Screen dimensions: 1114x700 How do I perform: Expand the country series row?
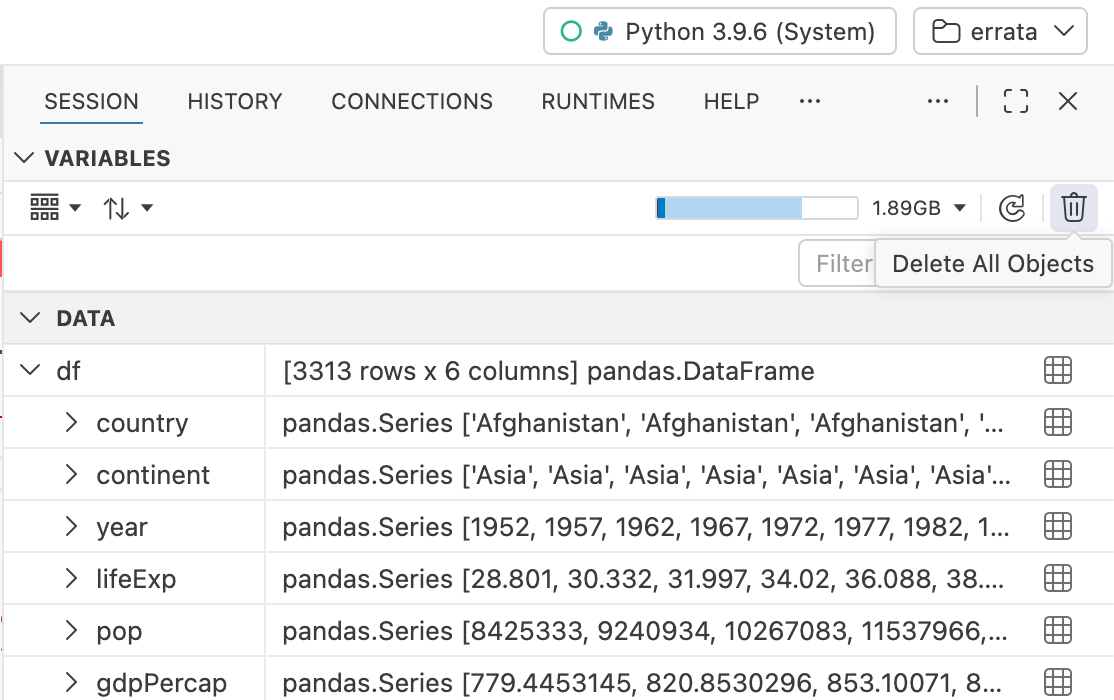click(70, 422)
